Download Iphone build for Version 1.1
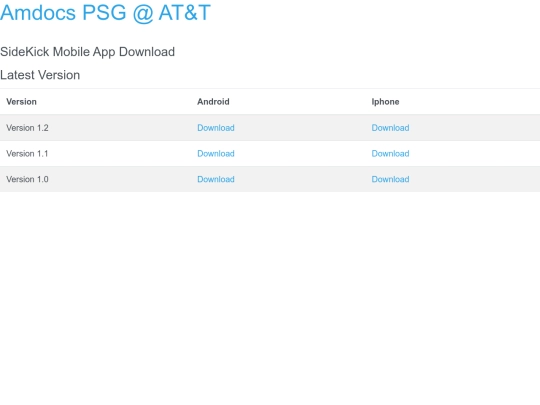 click(x=390, y=154)
